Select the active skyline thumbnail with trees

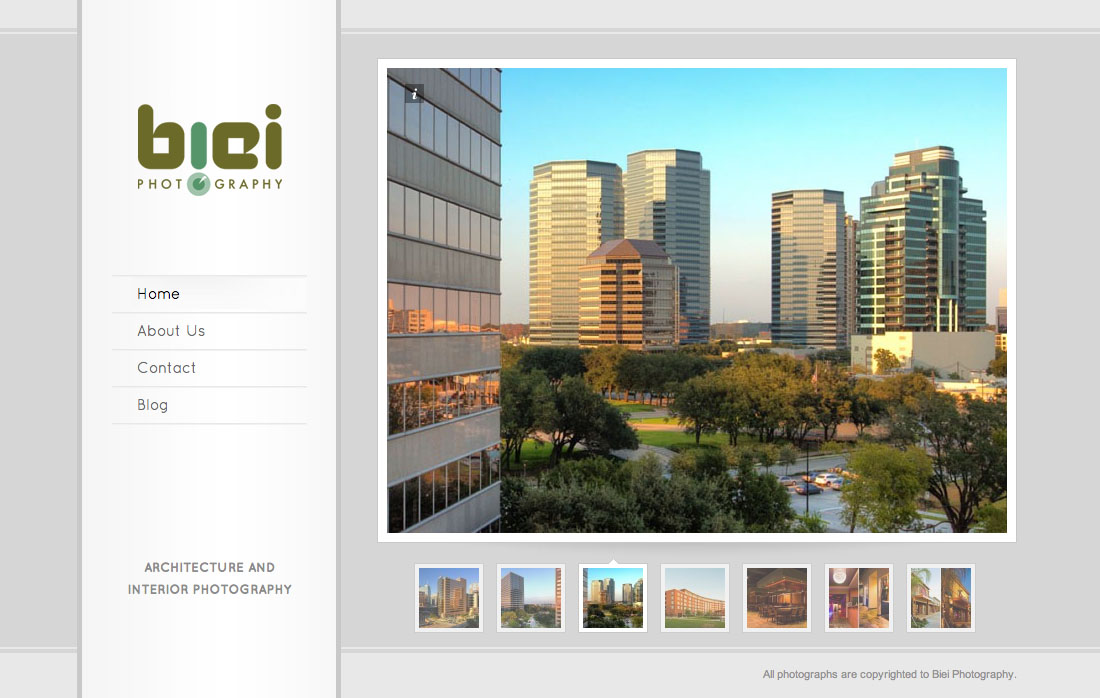pos(613,598)
